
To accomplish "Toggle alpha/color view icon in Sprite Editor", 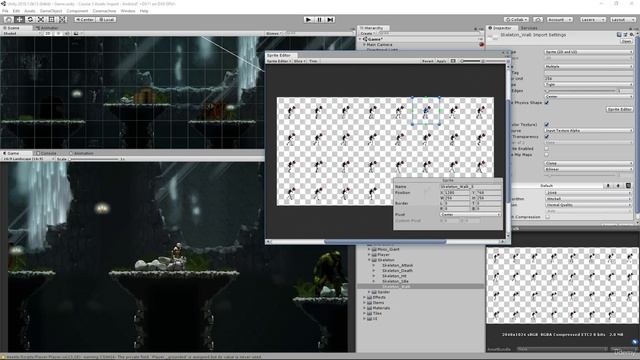I will pos(453,61).
